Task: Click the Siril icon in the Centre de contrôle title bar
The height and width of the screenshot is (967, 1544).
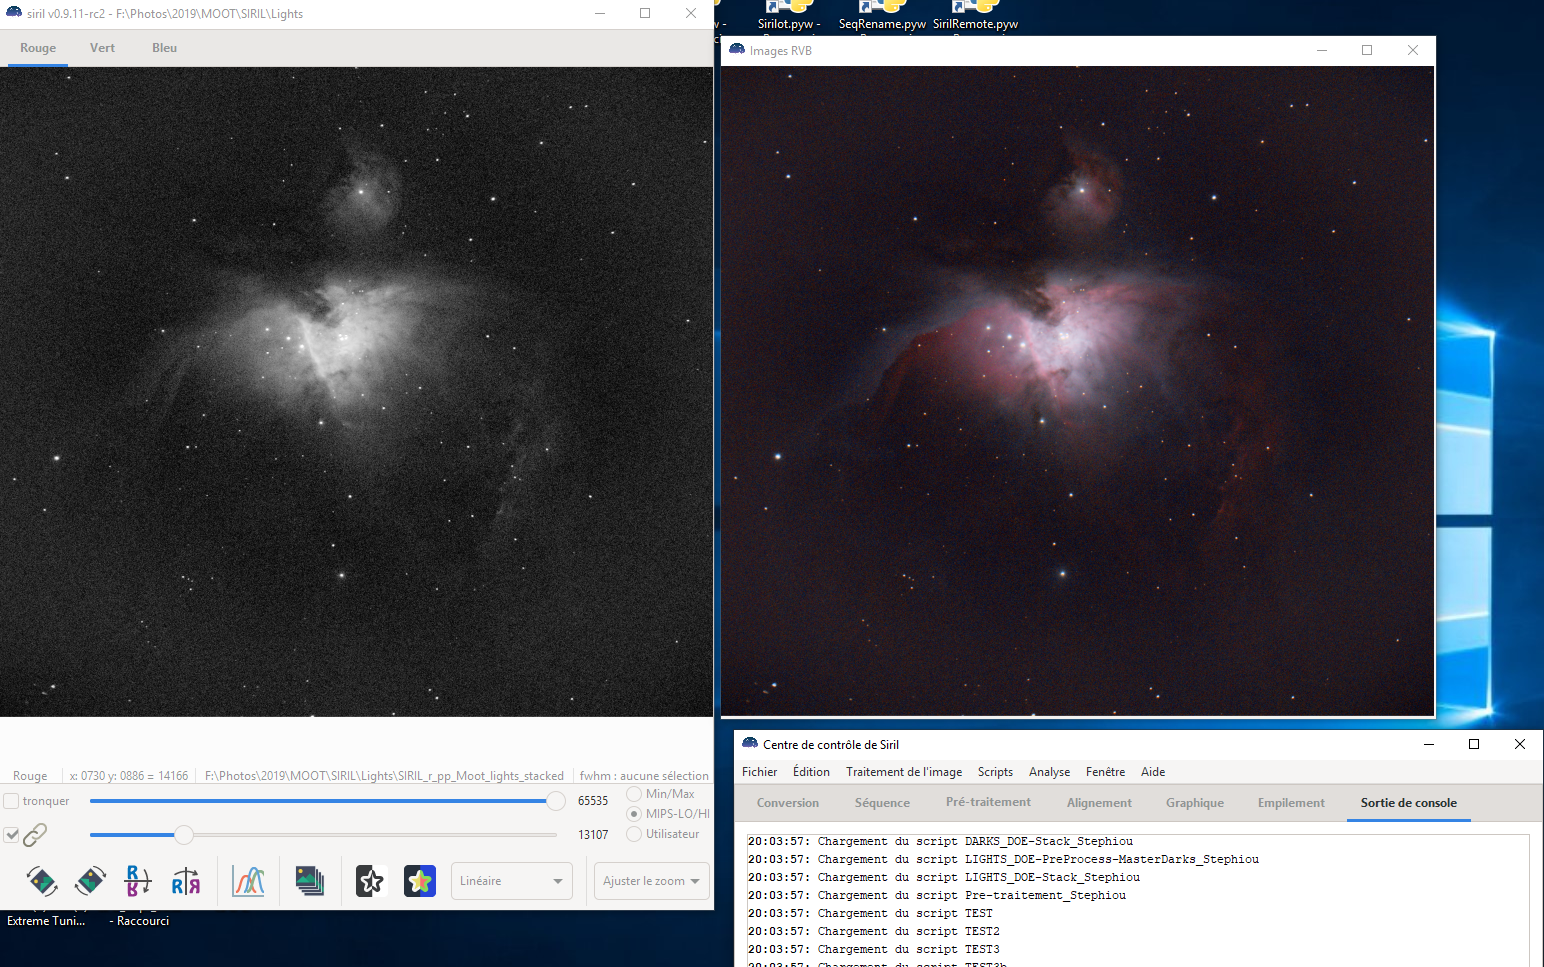Action: pyautogui.click(x=750, y=744)
